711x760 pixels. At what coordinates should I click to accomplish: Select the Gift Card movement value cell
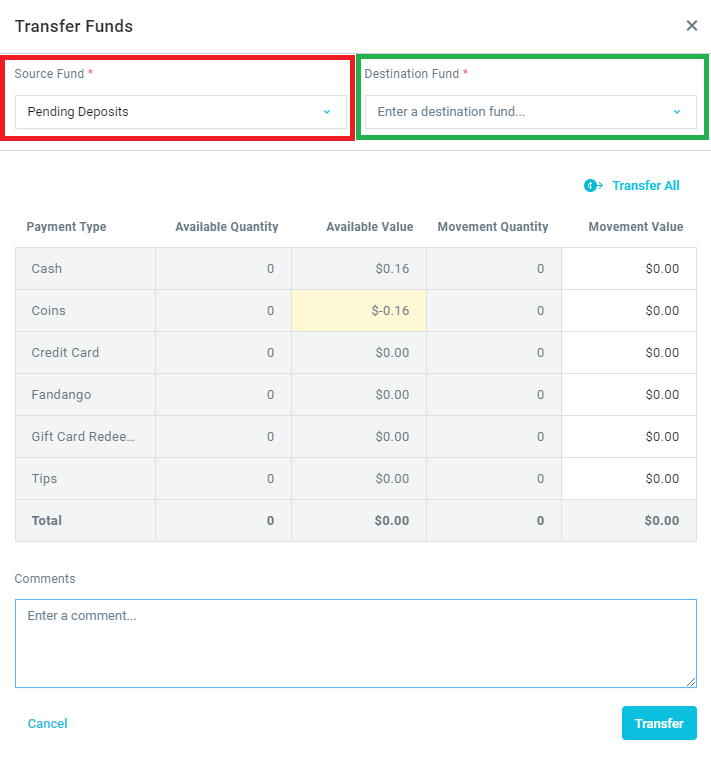(x=629, y=437)
